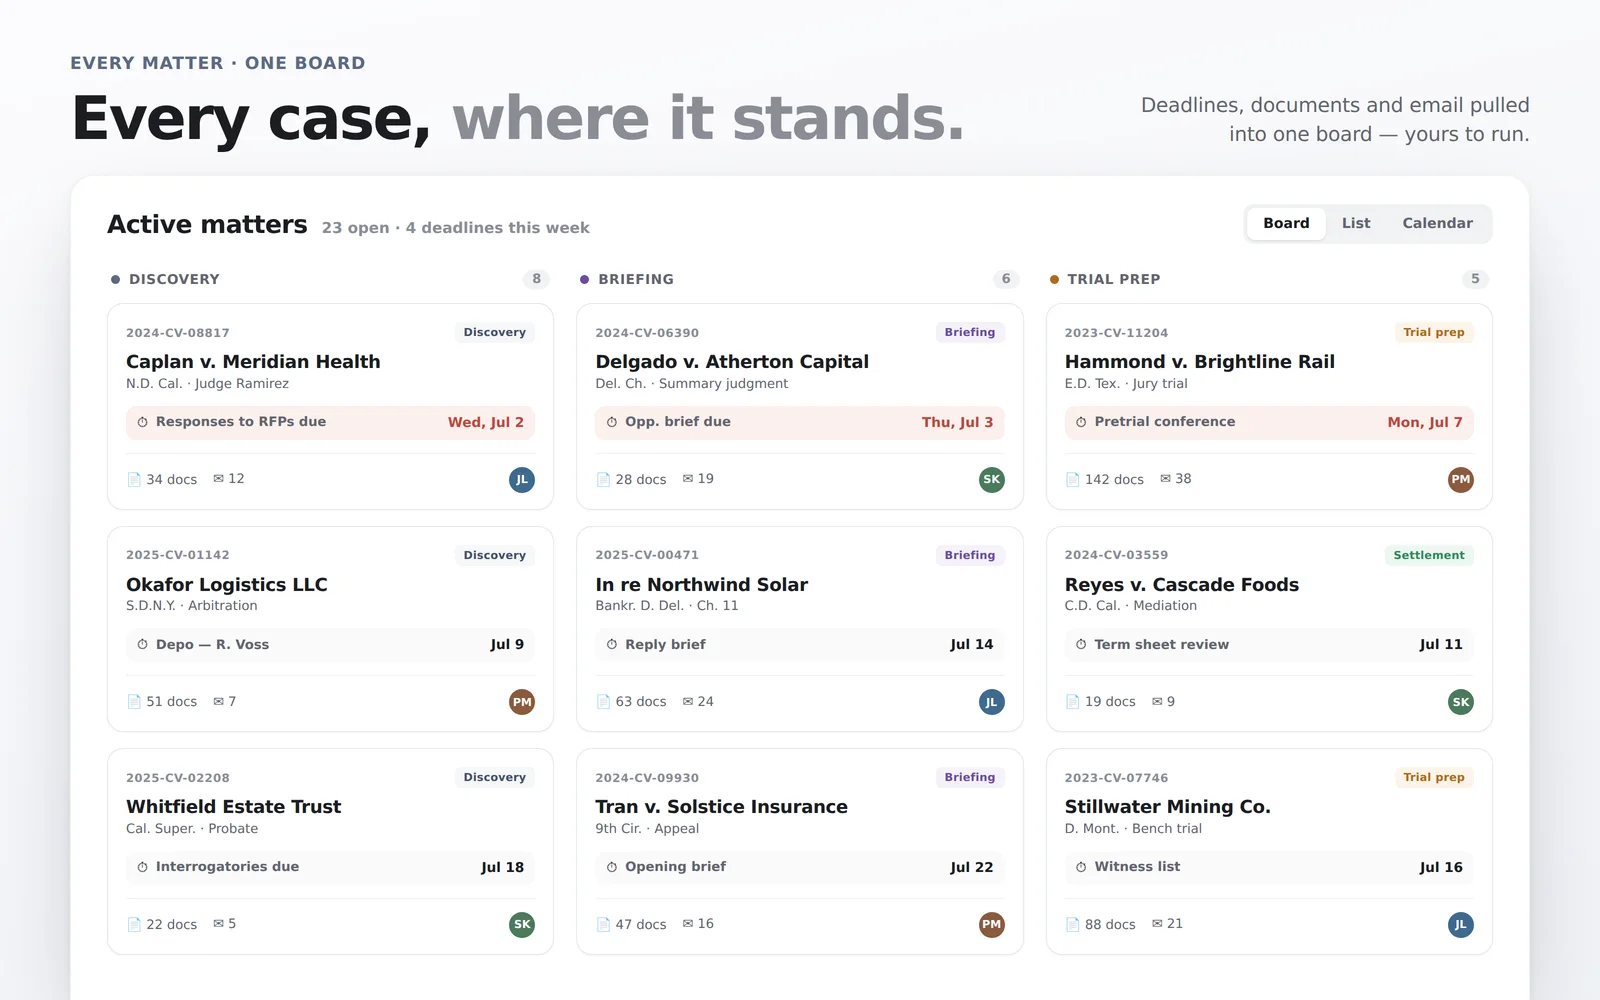
Task: Click the email icon showing 19 messages
Action: pyautogui.click(x=688, y=479)
